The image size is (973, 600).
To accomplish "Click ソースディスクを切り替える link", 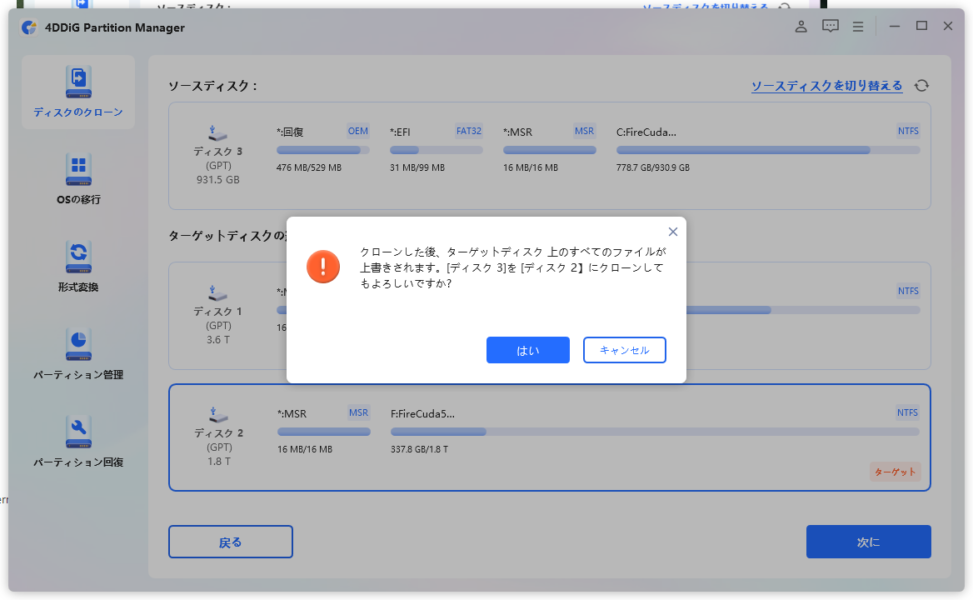I will tap(827, 86).
